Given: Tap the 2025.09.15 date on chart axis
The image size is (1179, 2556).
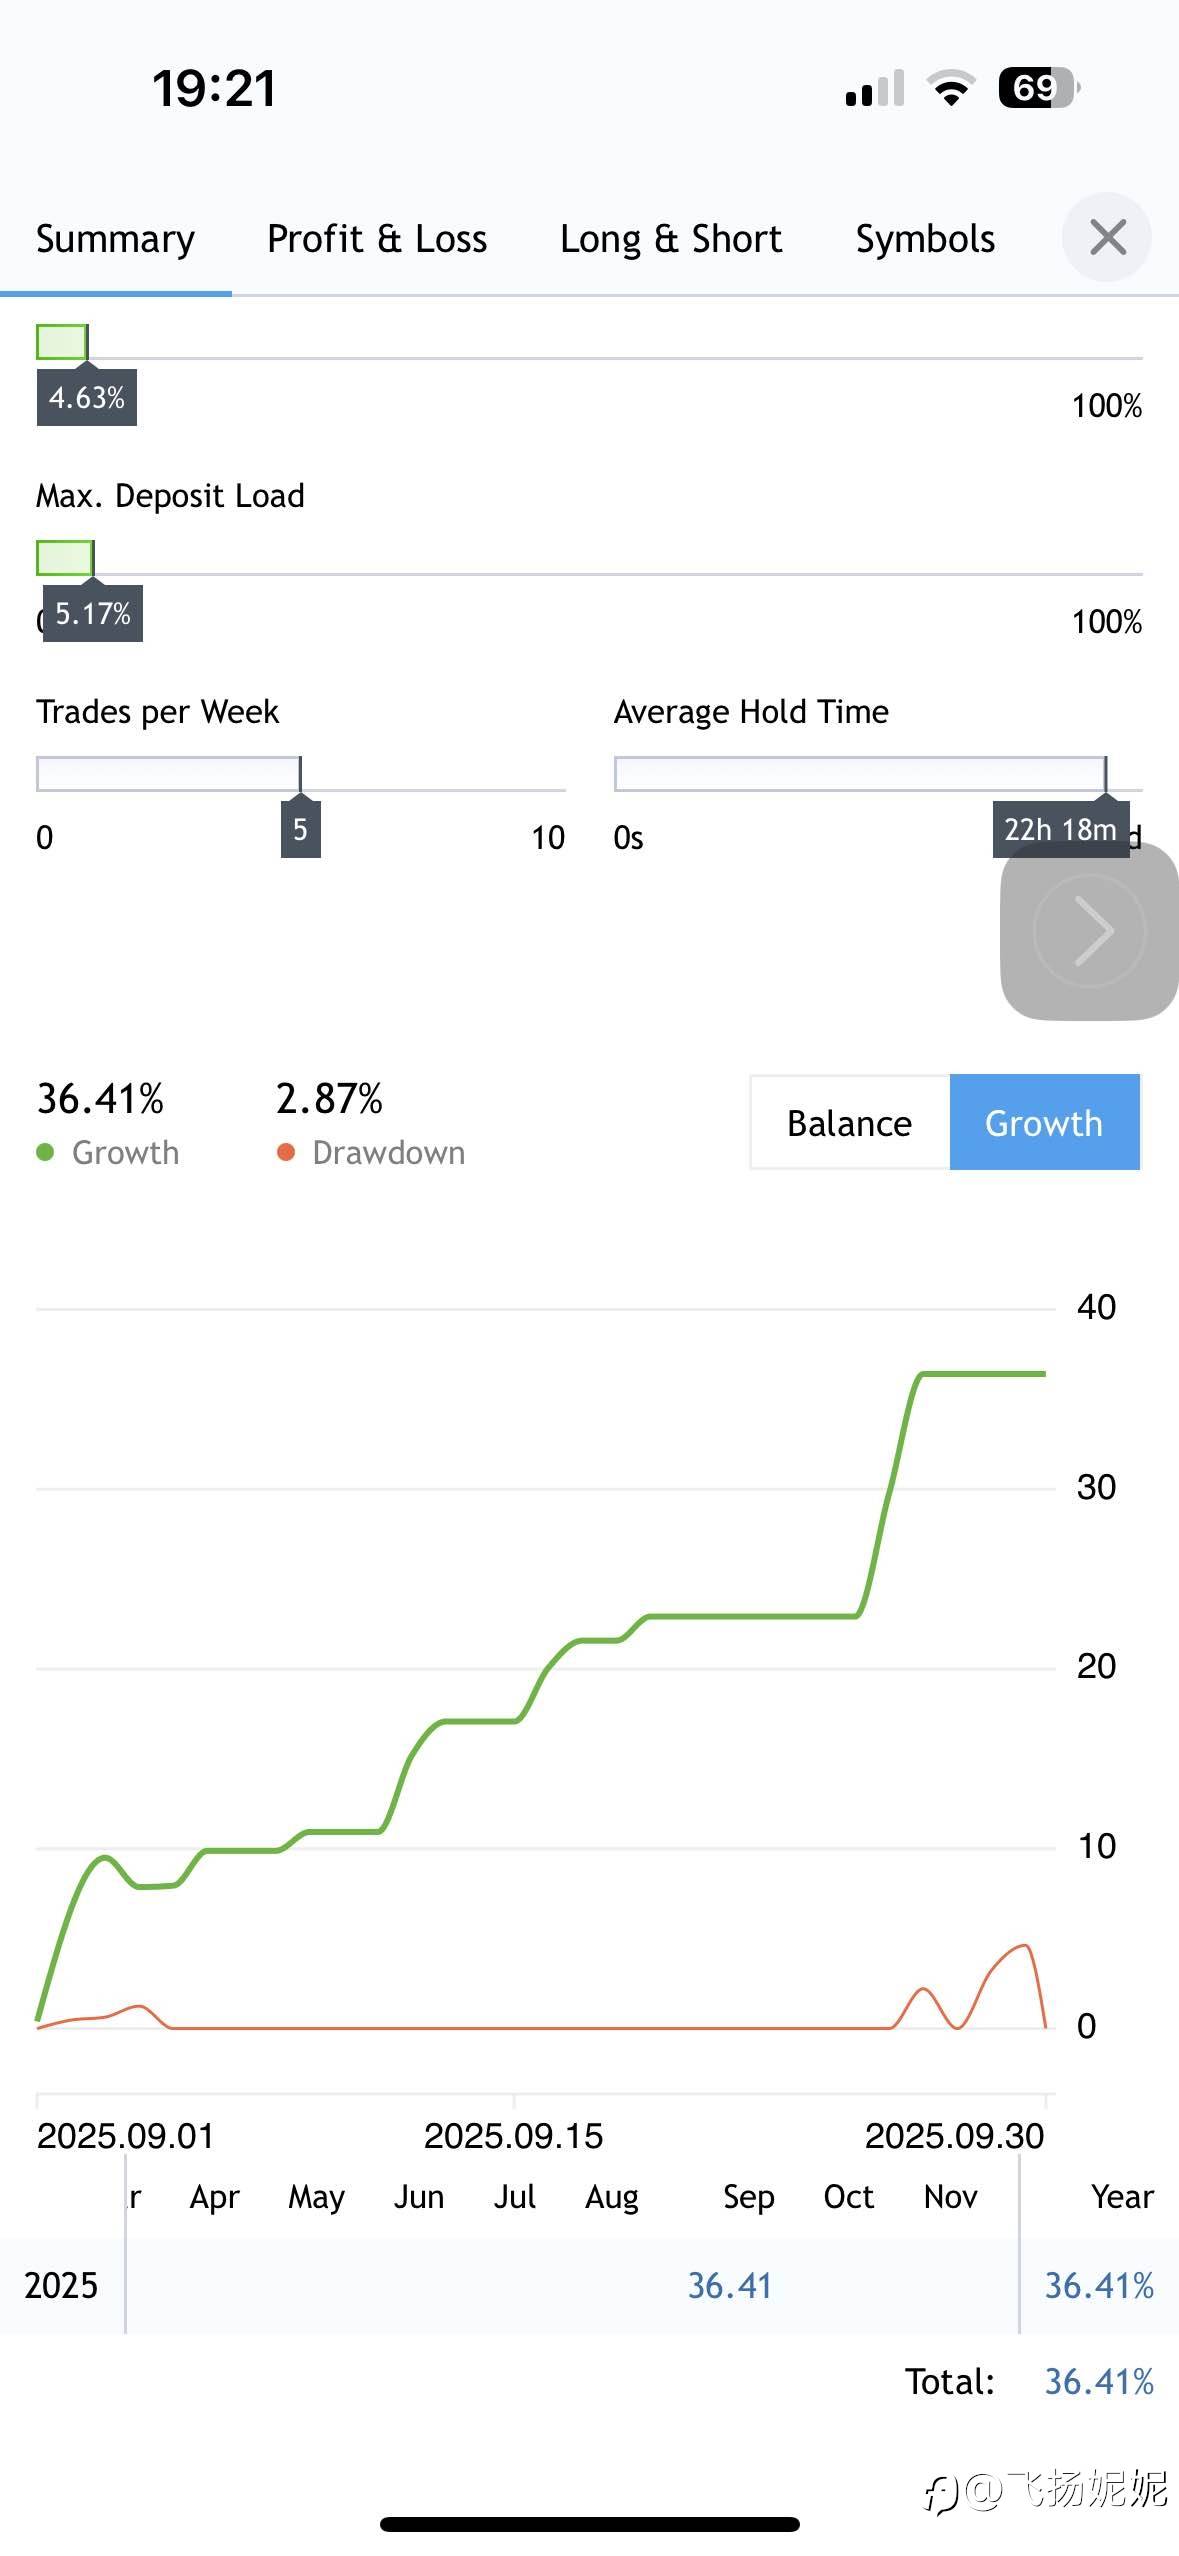Looking at the screenshot, I should [513, 2136].
